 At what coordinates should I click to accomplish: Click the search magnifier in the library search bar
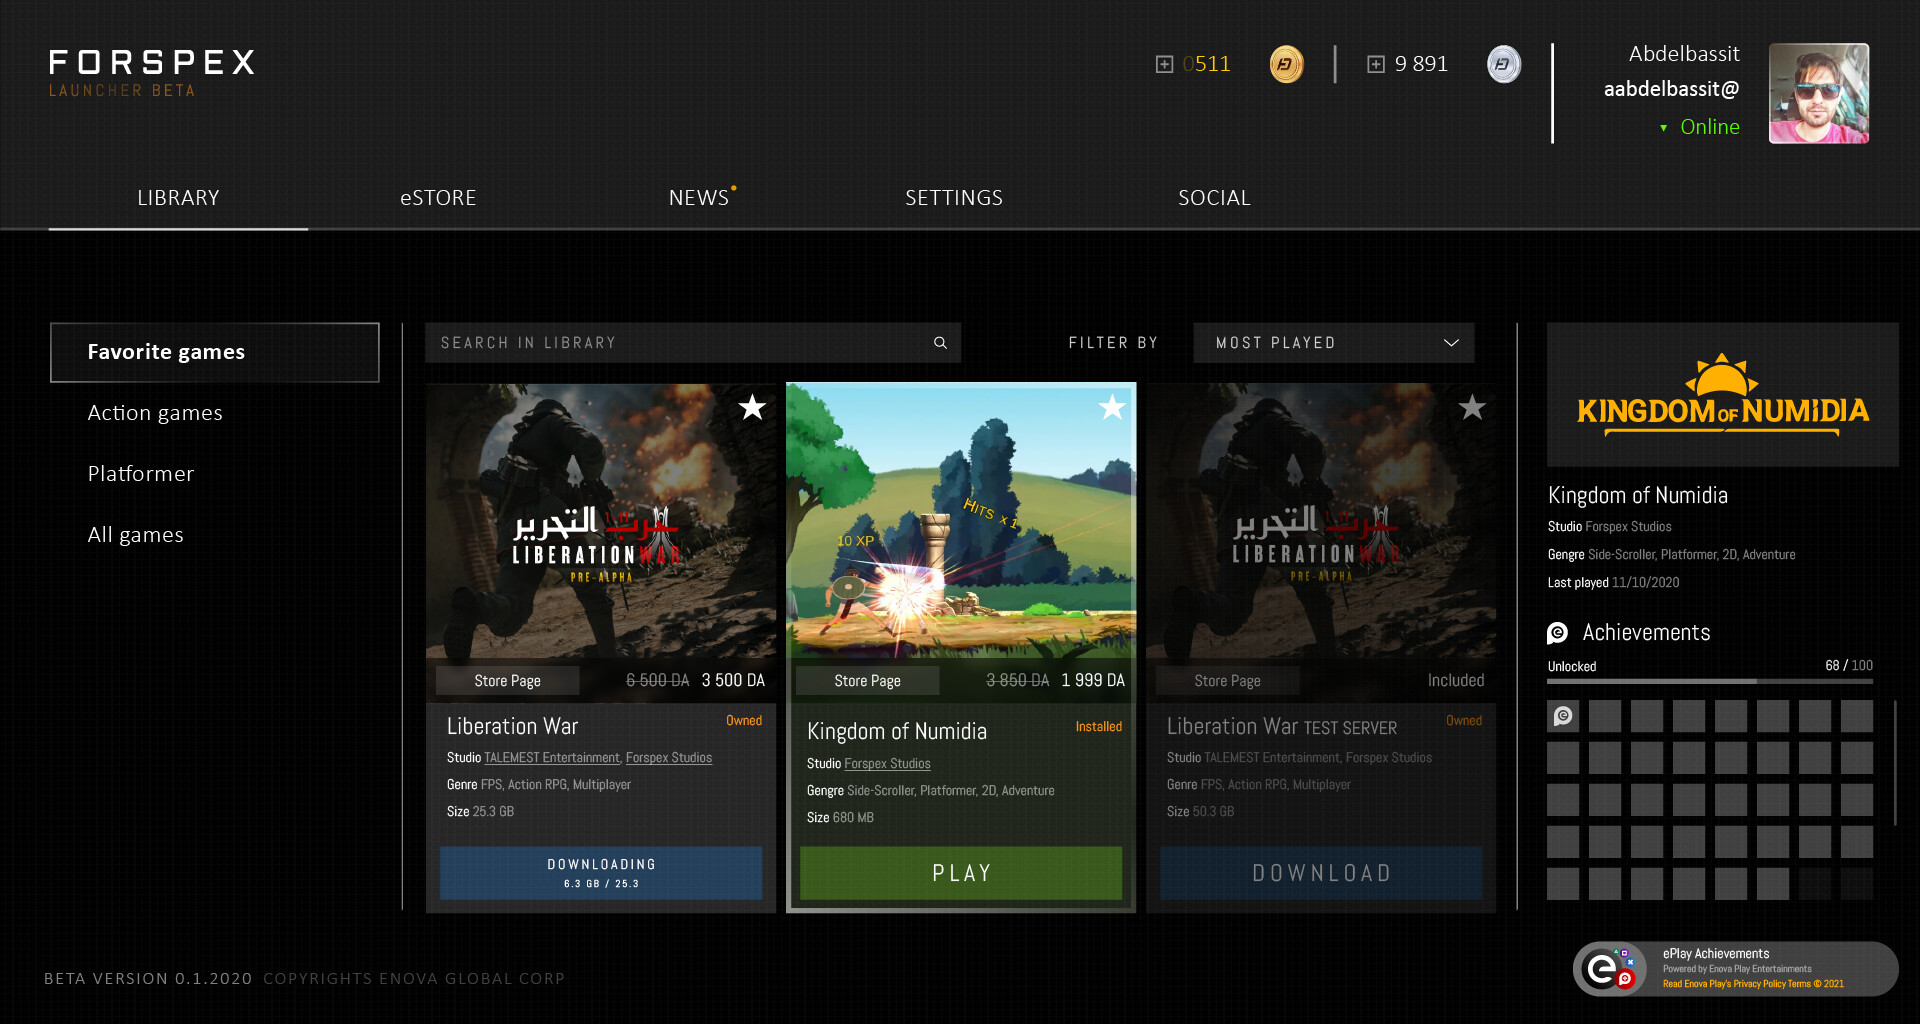(x=939, y=342)
